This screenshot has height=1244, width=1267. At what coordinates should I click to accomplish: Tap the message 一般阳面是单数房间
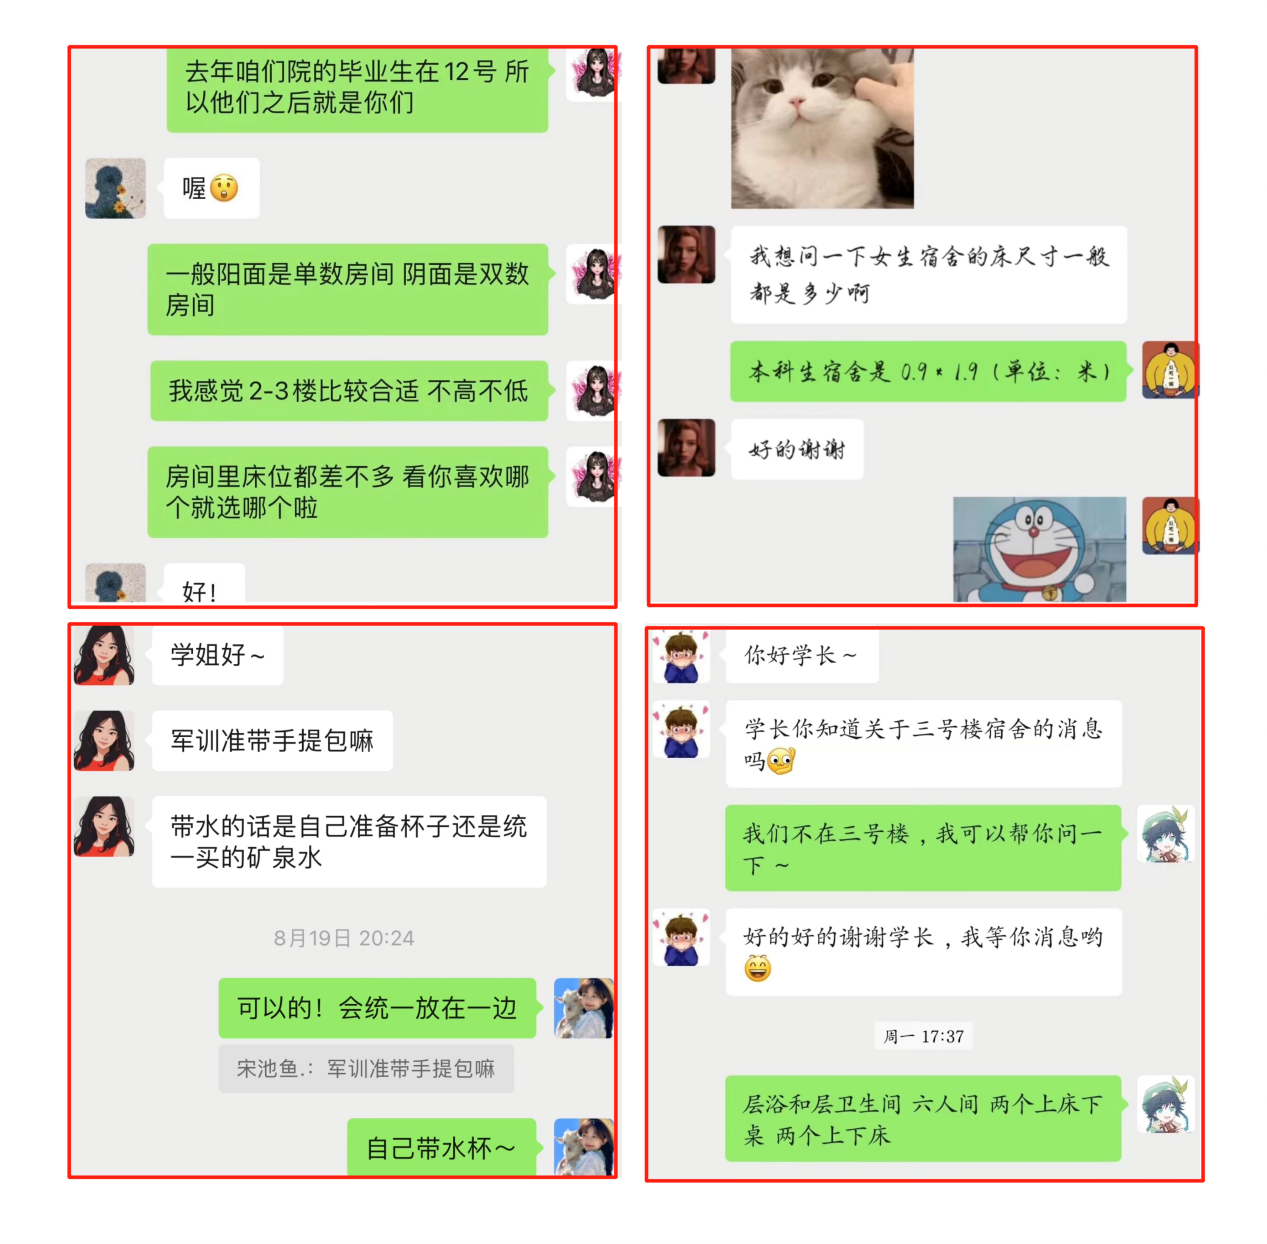point(348,289)
